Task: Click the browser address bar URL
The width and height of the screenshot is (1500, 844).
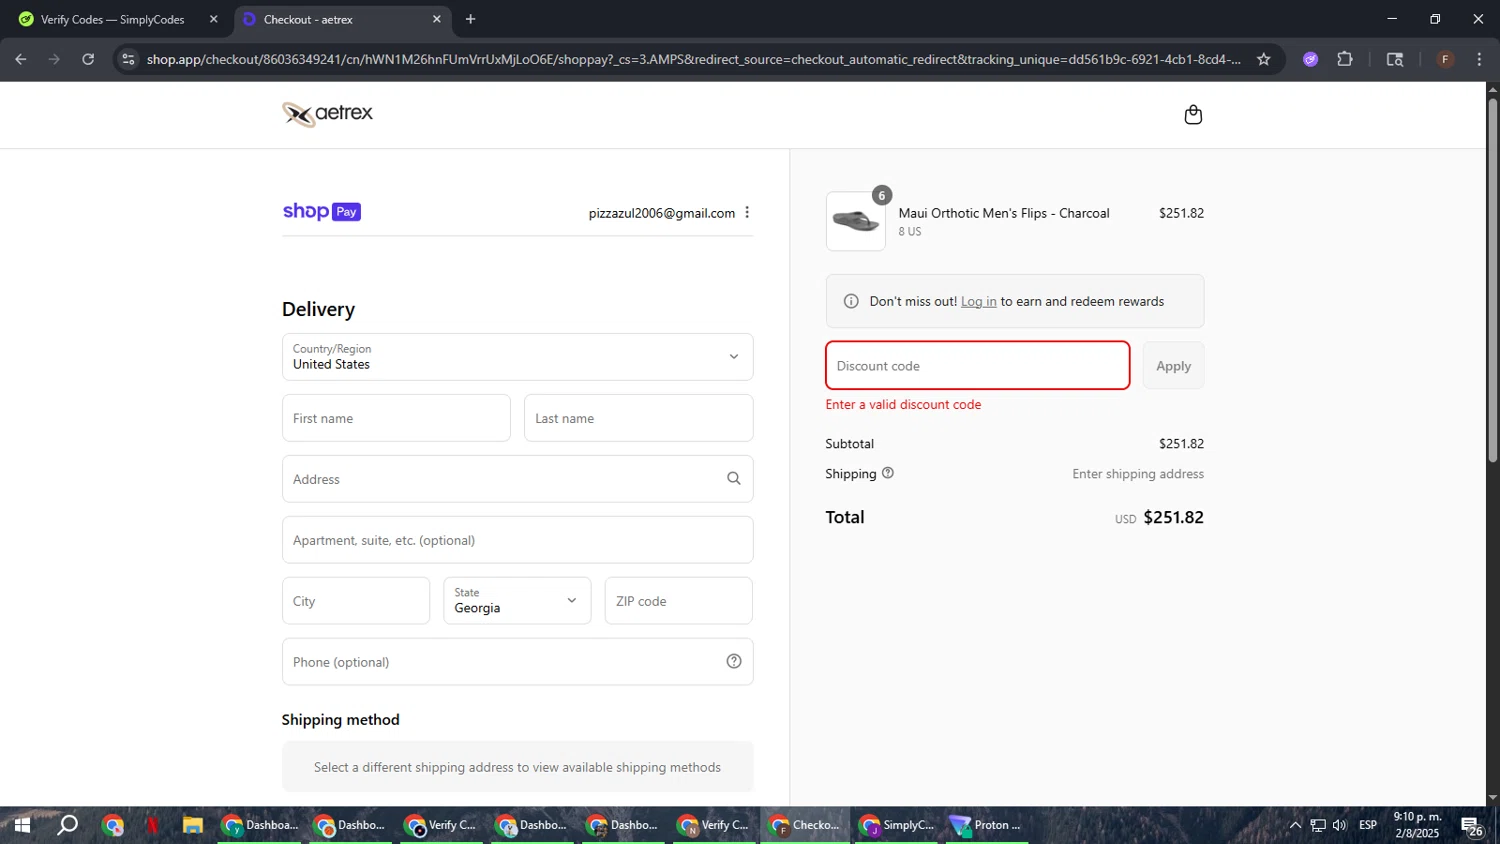Action: click(693, 59)
